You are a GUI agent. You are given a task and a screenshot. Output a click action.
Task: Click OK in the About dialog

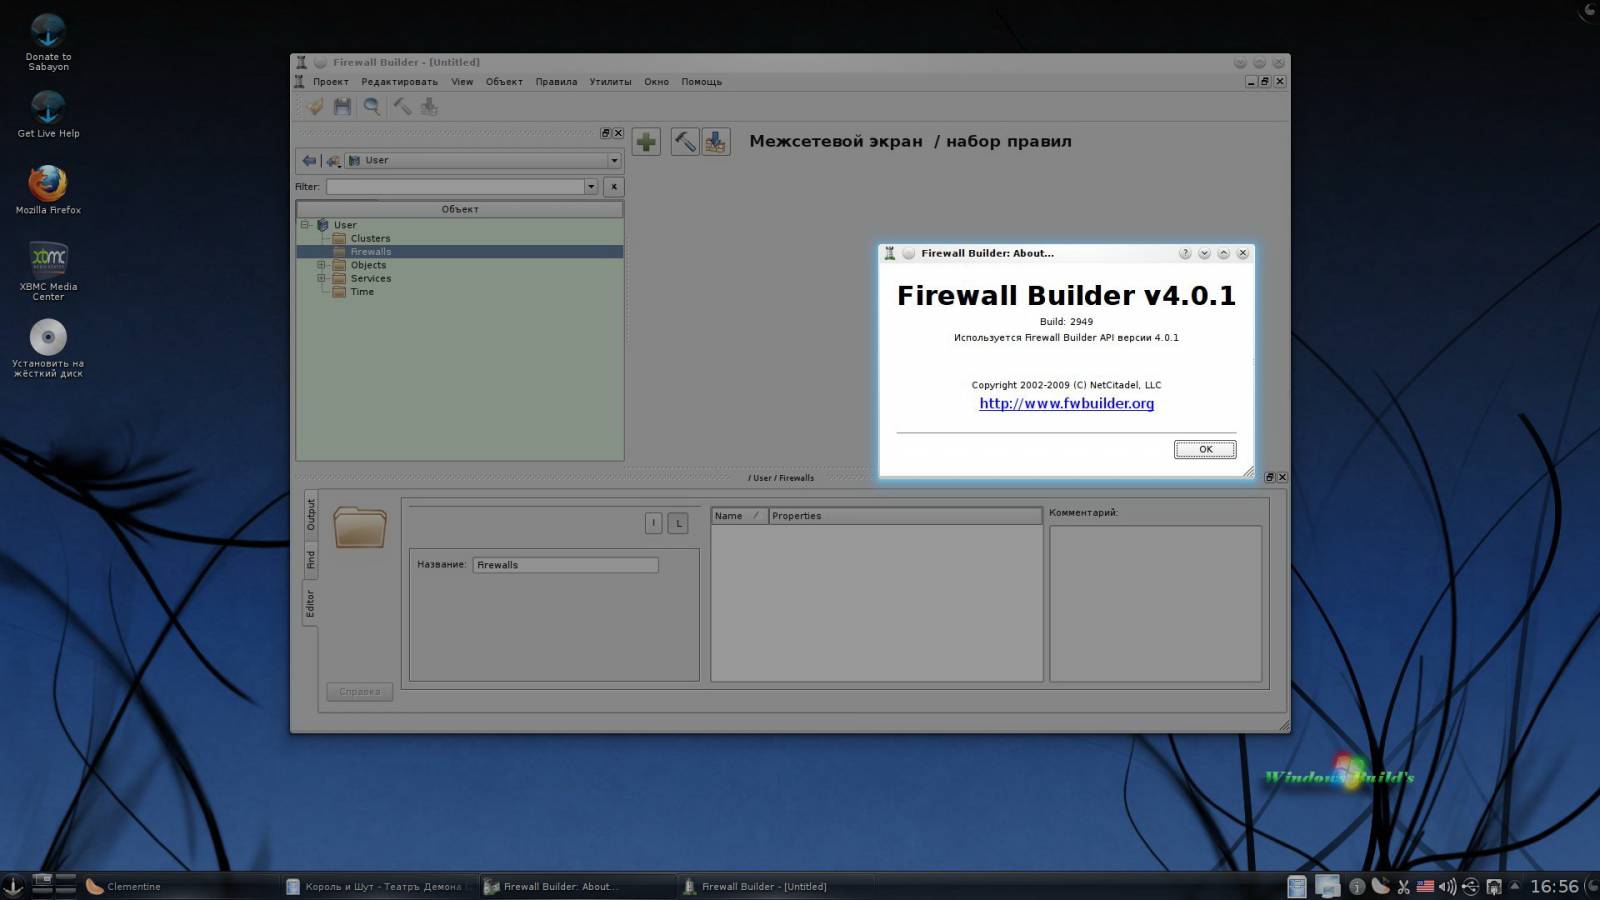(x=1205, y=449)
